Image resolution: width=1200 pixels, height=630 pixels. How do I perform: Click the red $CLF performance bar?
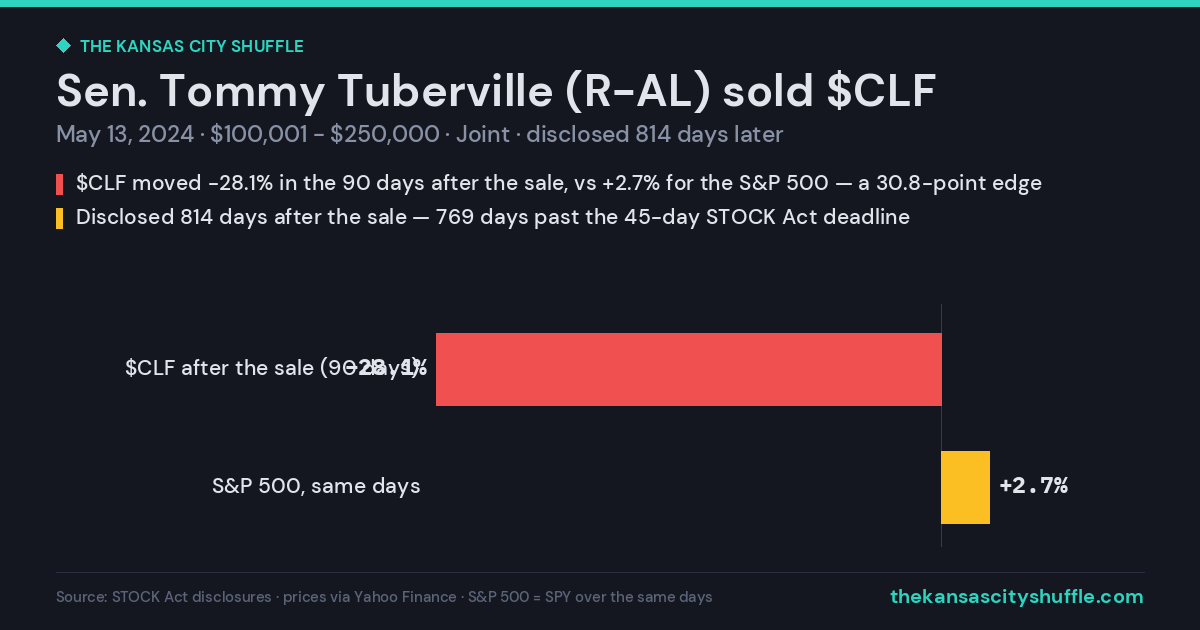pyautogui.click(x=688, y=369)
